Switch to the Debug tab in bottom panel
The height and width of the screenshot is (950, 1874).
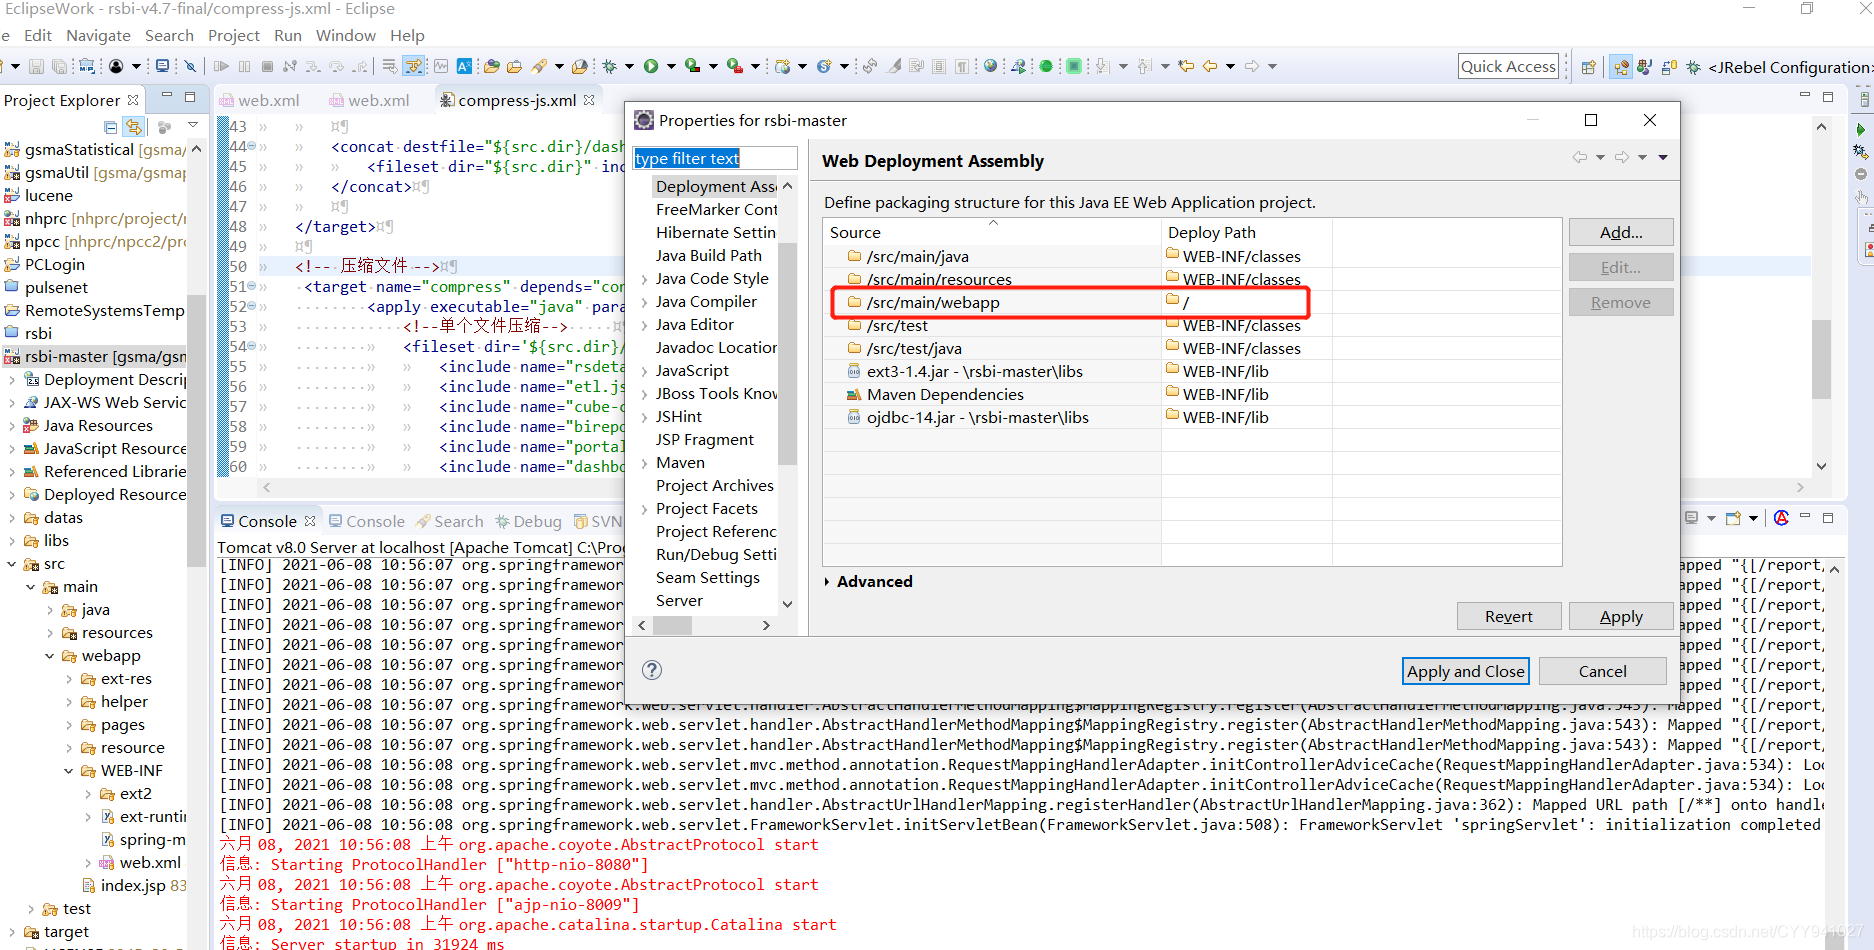[528, 521]
